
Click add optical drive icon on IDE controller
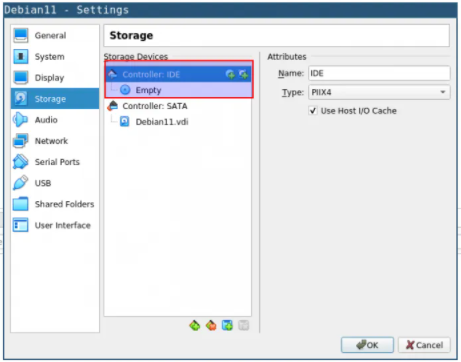pos(230,74)
